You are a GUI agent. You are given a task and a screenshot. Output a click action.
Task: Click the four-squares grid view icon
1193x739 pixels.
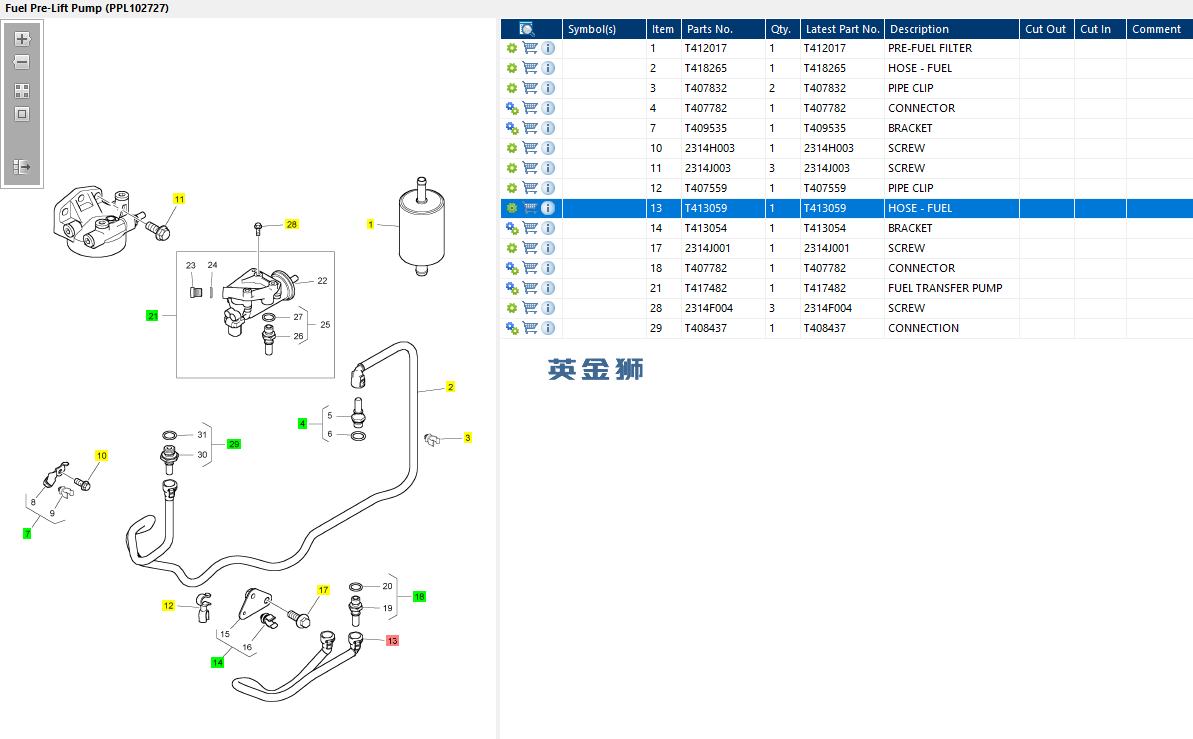click(x=22, y=91)
